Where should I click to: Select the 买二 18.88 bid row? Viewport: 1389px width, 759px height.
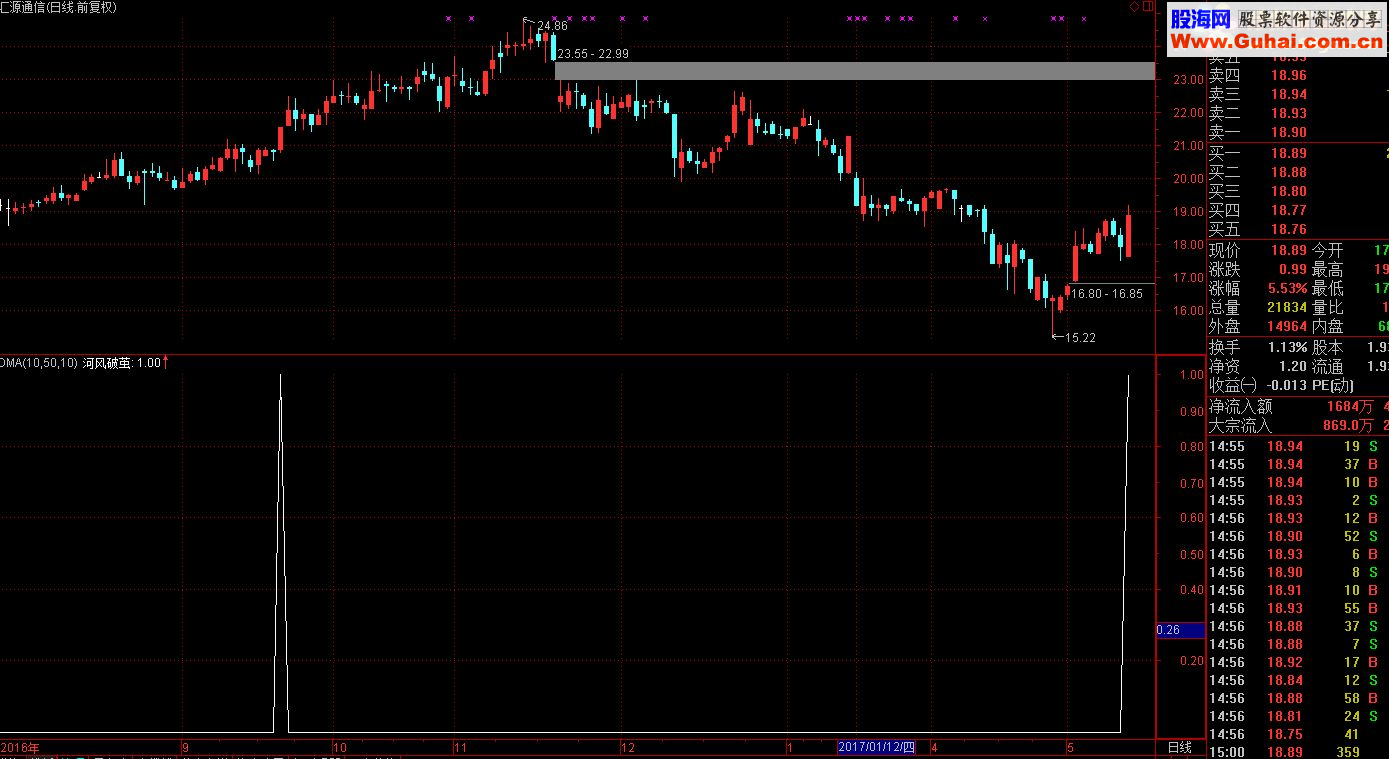[x=1298, y=172]
